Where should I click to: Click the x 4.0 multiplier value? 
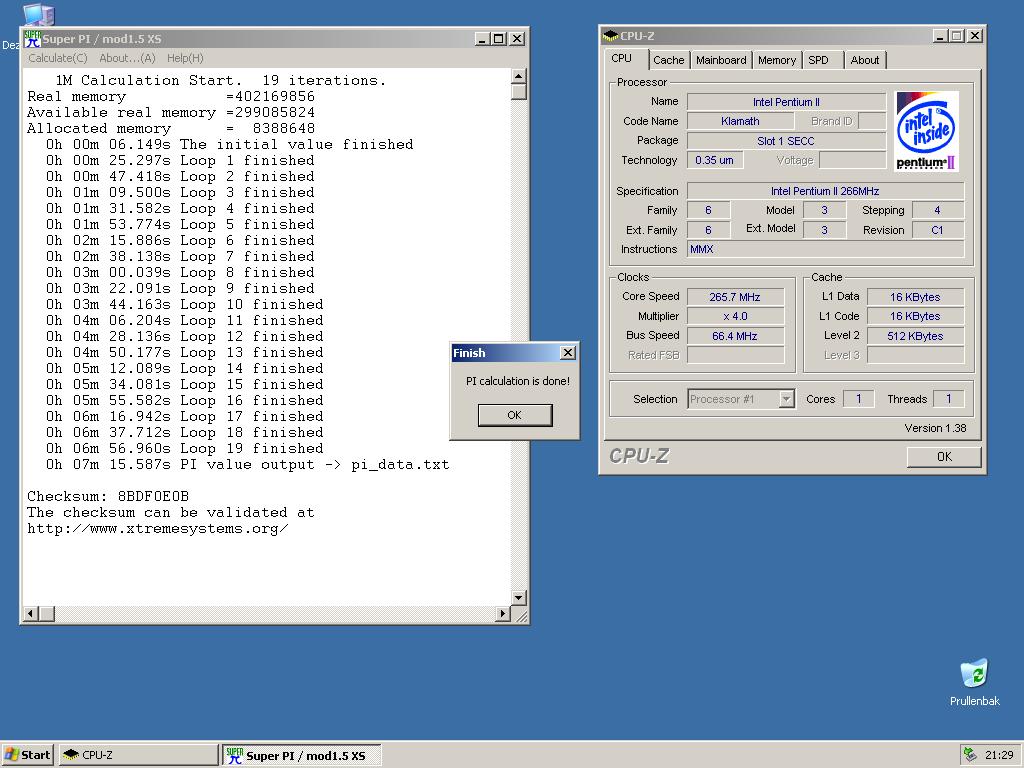point(735,316)
